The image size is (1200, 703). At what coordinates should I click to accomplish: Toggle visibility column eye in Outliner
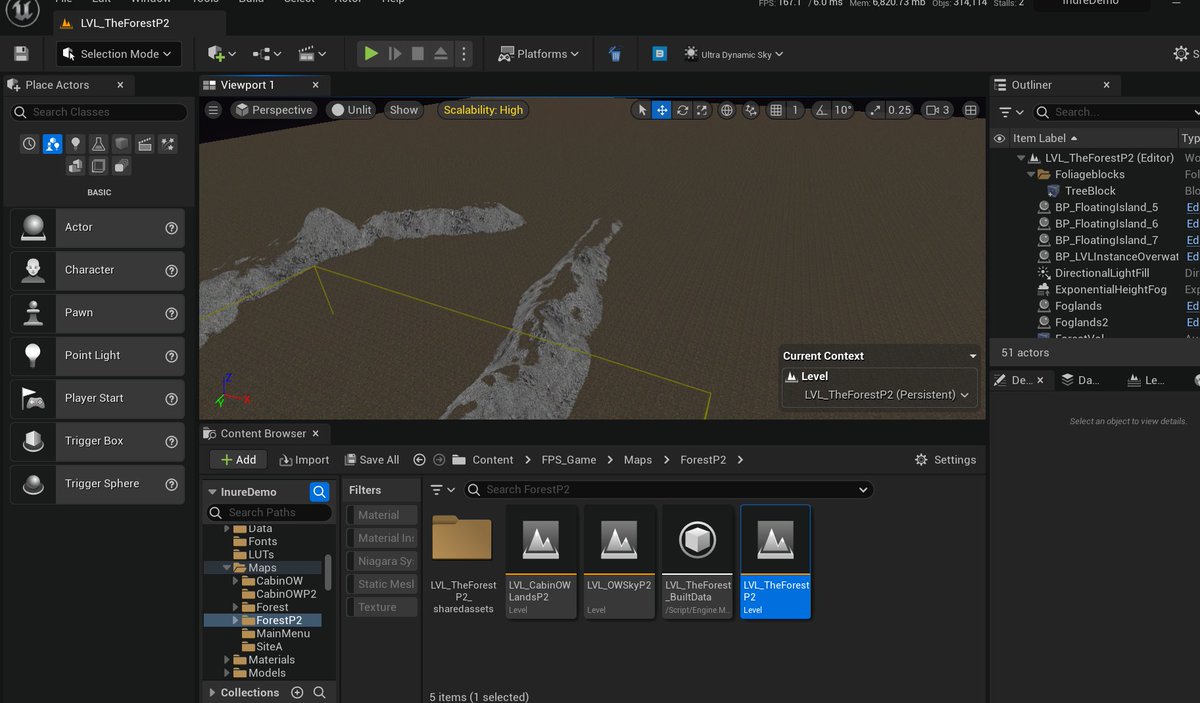tap(999, 139)
